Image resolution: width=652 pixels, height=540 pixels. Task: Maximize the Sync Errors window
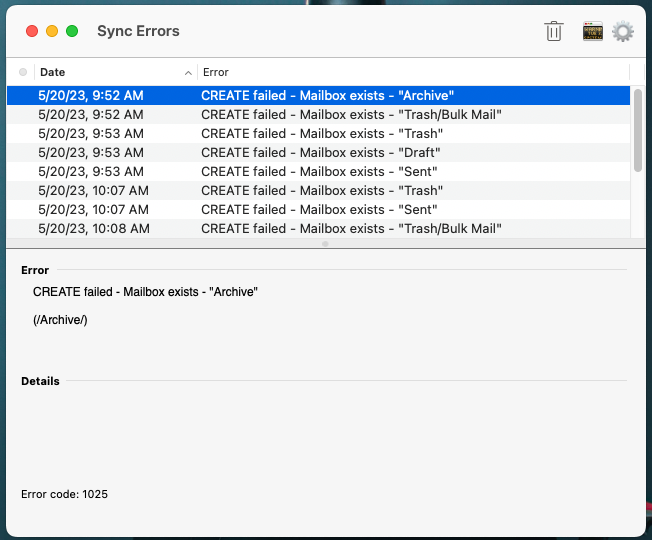click(72, 31)
